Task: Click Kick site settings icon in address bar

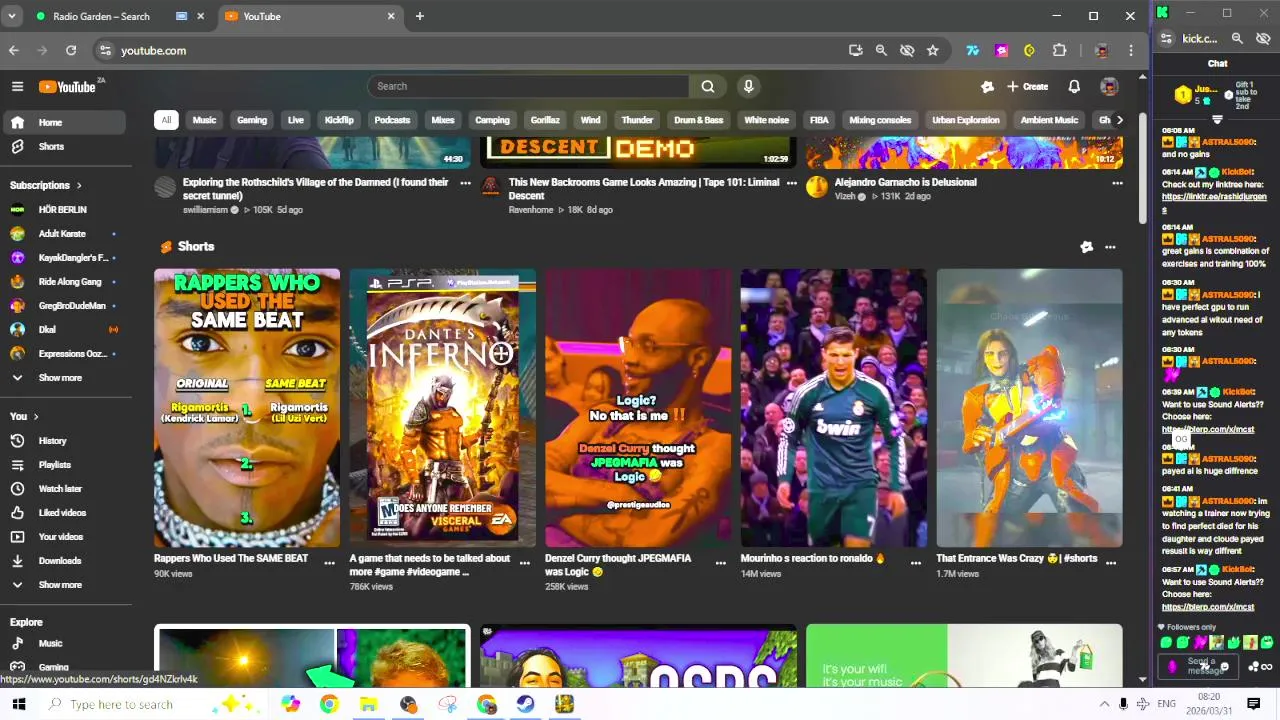Action: click(x=1167, y=38)
